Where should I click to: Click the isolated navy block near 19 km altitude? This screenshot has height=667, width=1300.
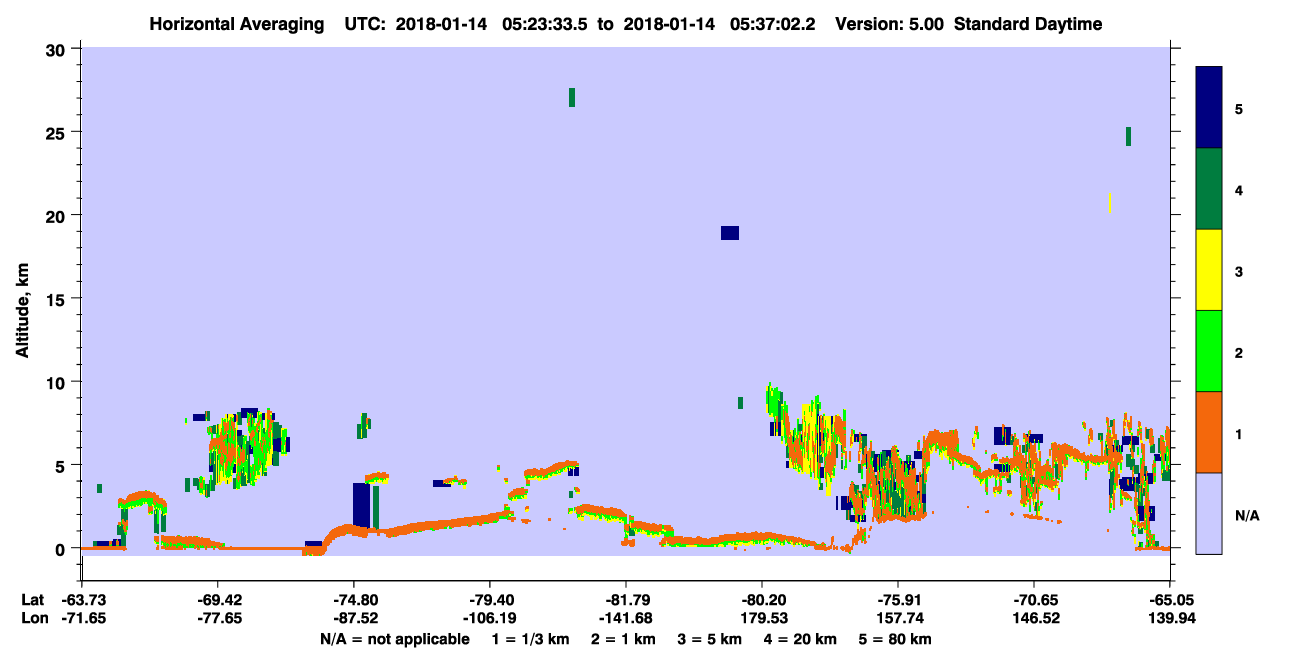730,233
